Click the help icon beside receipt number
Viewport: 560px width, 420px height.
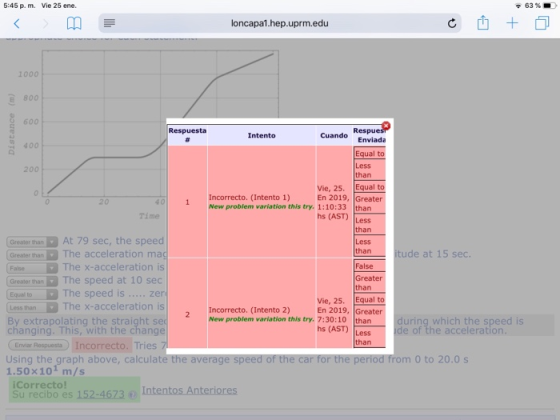coord(132,395)
